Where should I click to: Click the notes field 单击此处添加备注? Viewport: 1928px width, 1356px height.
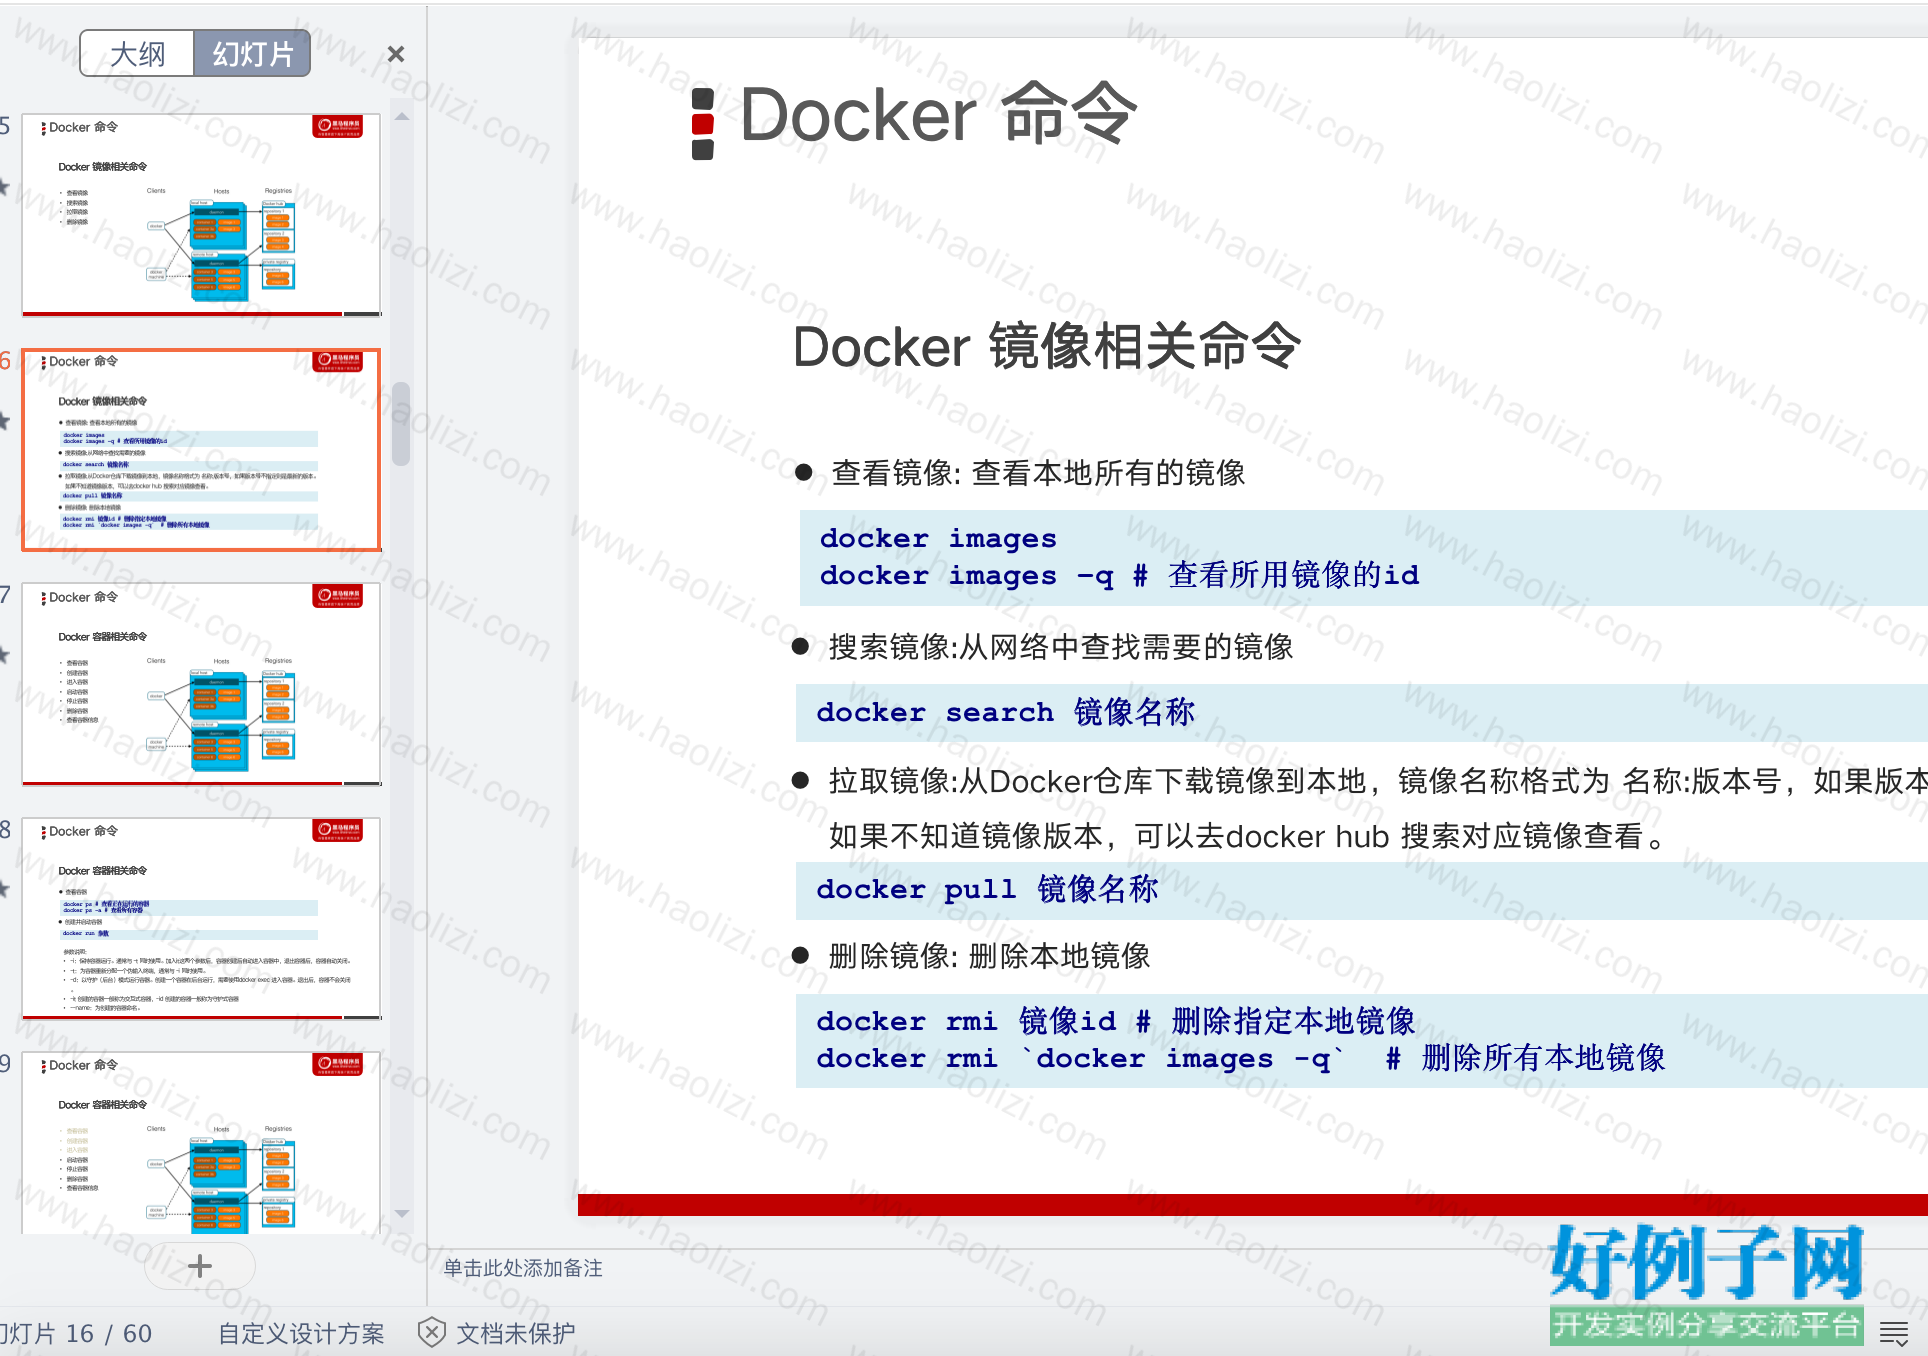pos(523,1268)
